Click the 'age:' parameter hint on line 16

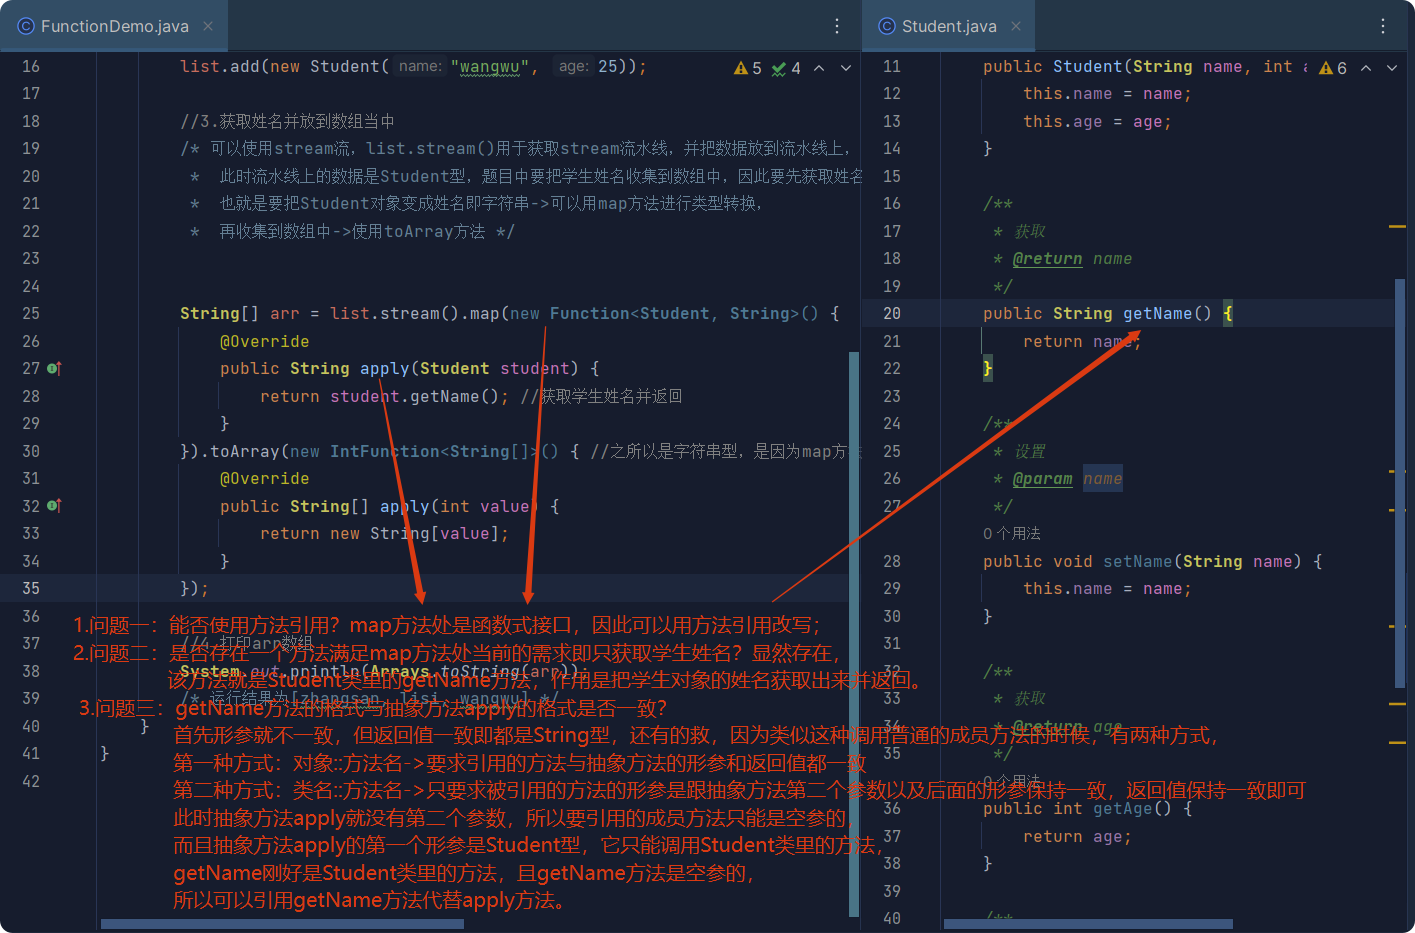(574, 67)
